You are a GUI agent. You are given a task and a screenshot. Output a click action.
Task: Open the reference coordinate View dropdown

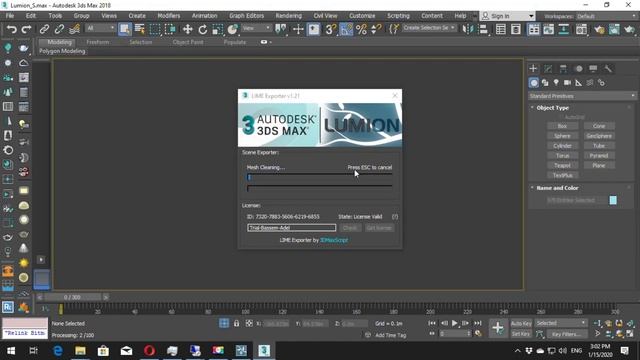(256, 28)
